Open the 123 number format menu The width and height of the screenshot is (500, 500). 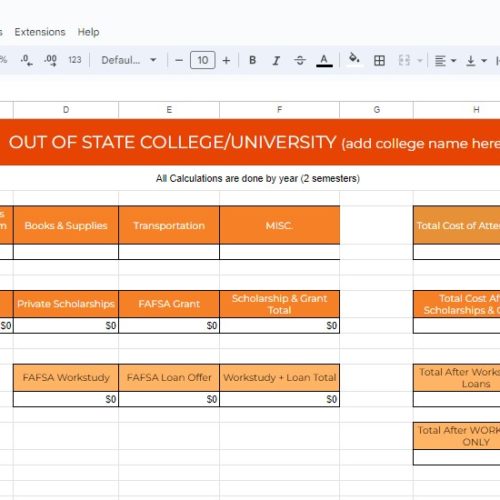tap(75, 60)
